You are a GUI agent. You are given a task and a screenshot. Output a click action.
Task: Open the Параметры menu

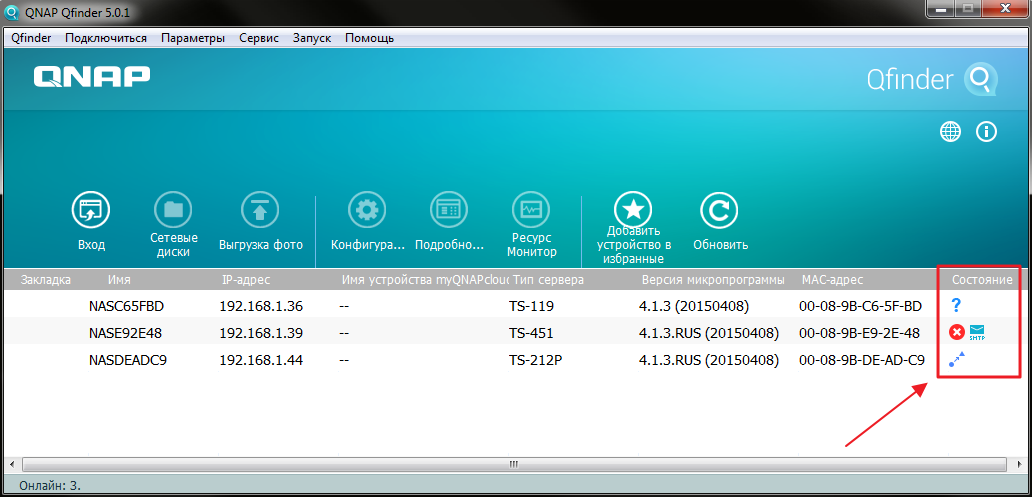point(193,38)
